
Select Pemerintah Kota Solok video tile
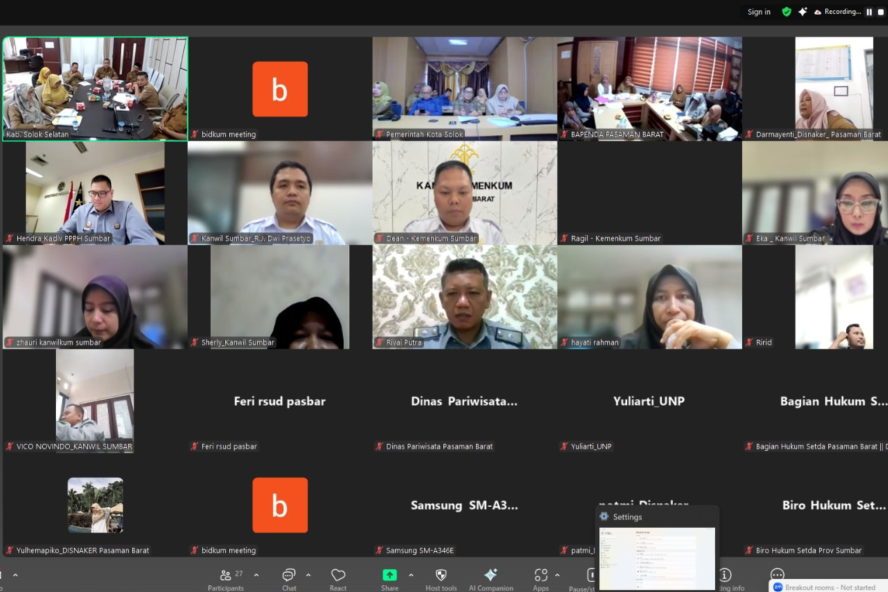click(x=464, y=88)
